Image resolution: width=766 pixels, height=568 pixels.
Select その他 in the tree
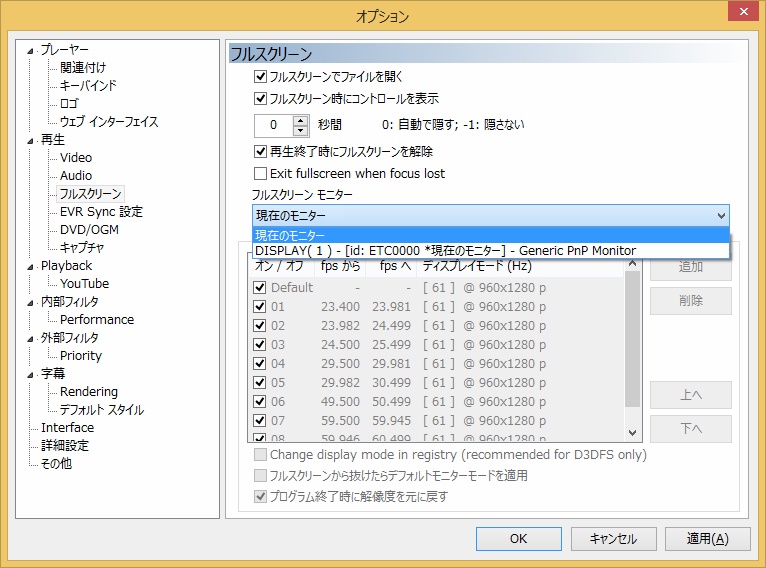click(x=56, y=463)
